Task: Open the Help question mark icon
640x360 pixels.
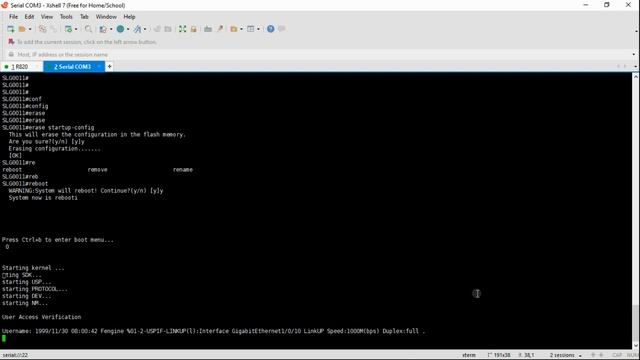Action: coord(270,29)
